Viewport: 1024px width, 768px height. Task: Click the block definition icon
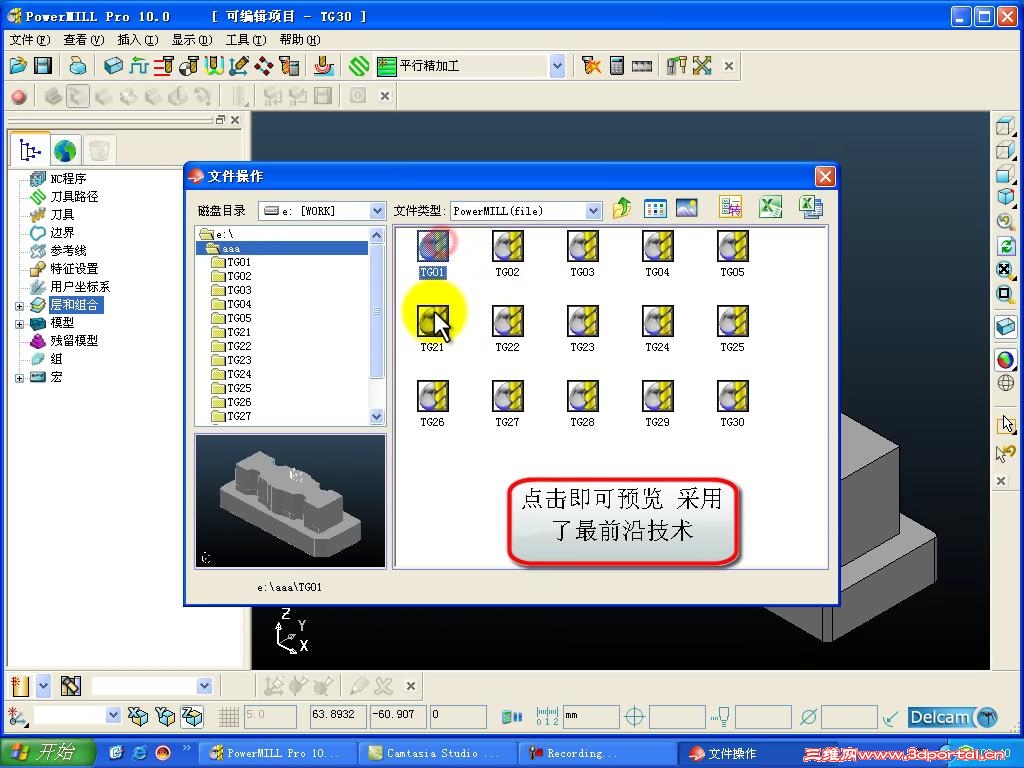pos(113,65)
